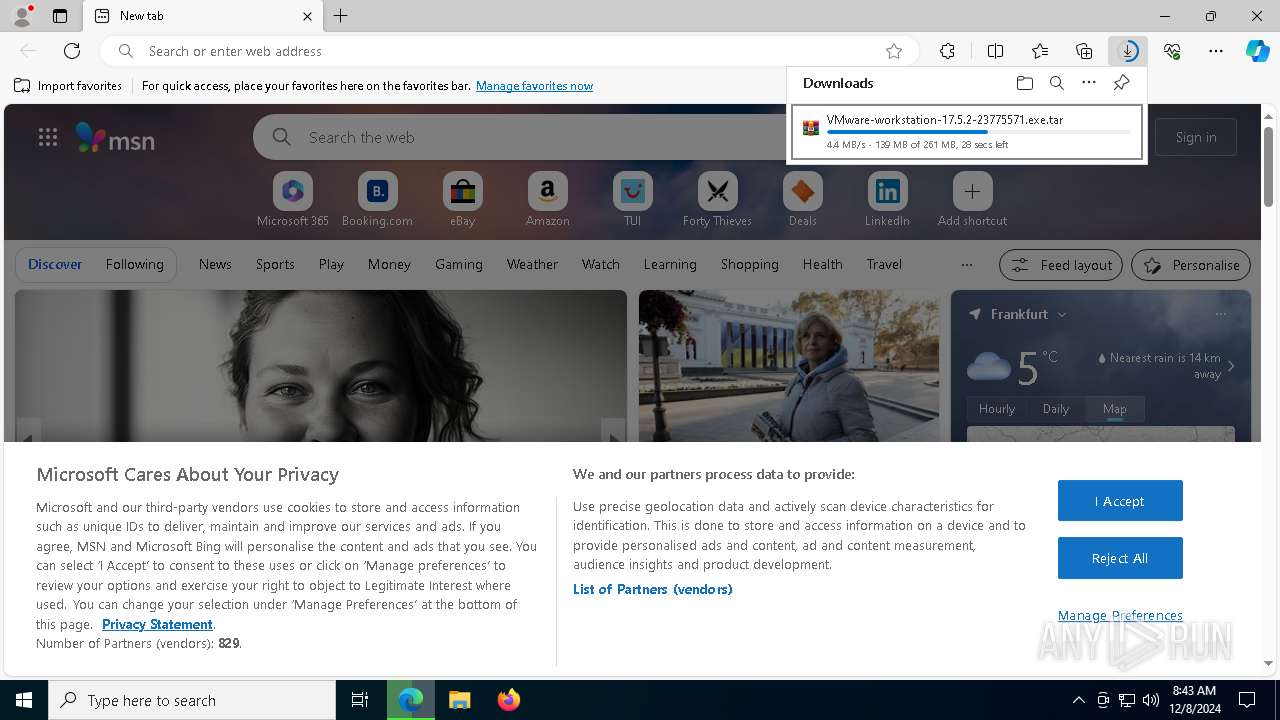This screenshot has width=1280, height=720.
Task: Open Windows Start menu
Action: click(24, 700)
